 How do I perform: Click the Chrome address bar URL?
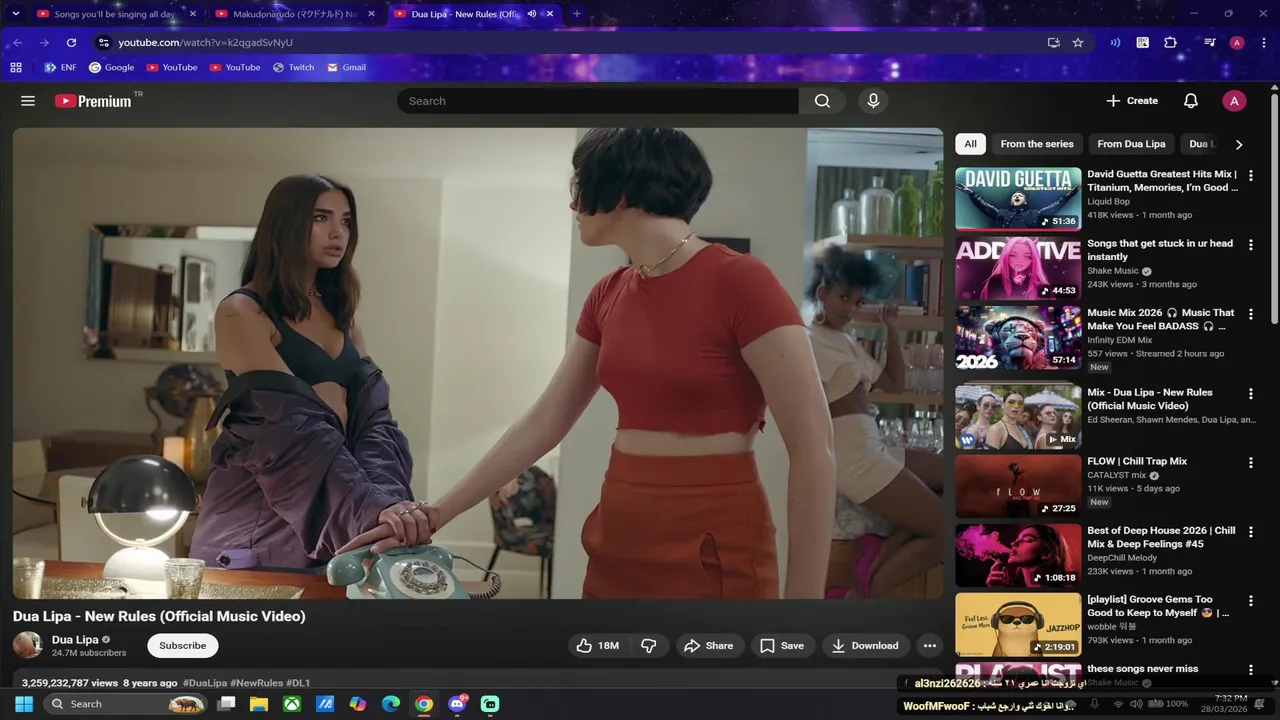click(x=205, y=43)
